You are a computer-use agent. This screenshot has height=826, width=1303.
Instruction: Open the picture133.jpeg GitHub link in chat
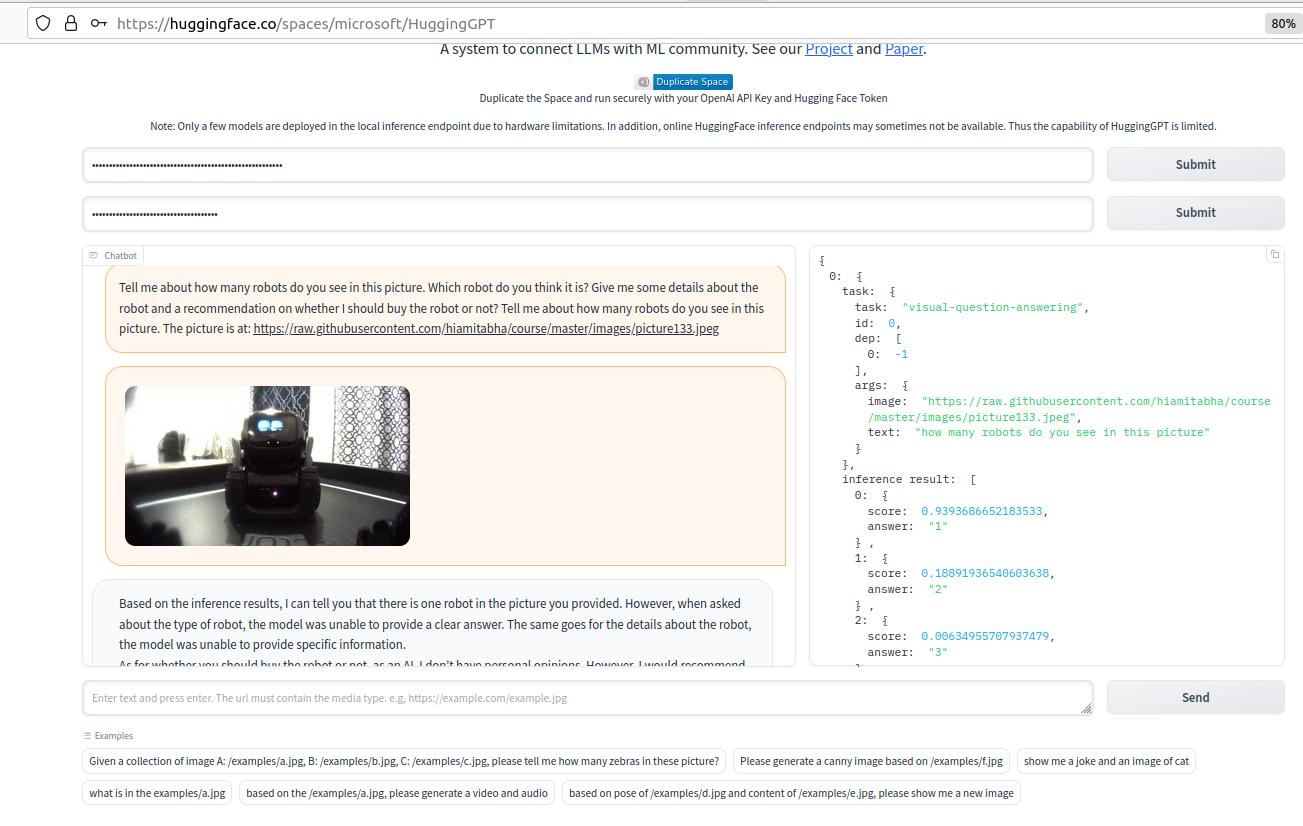click(486, 329)
